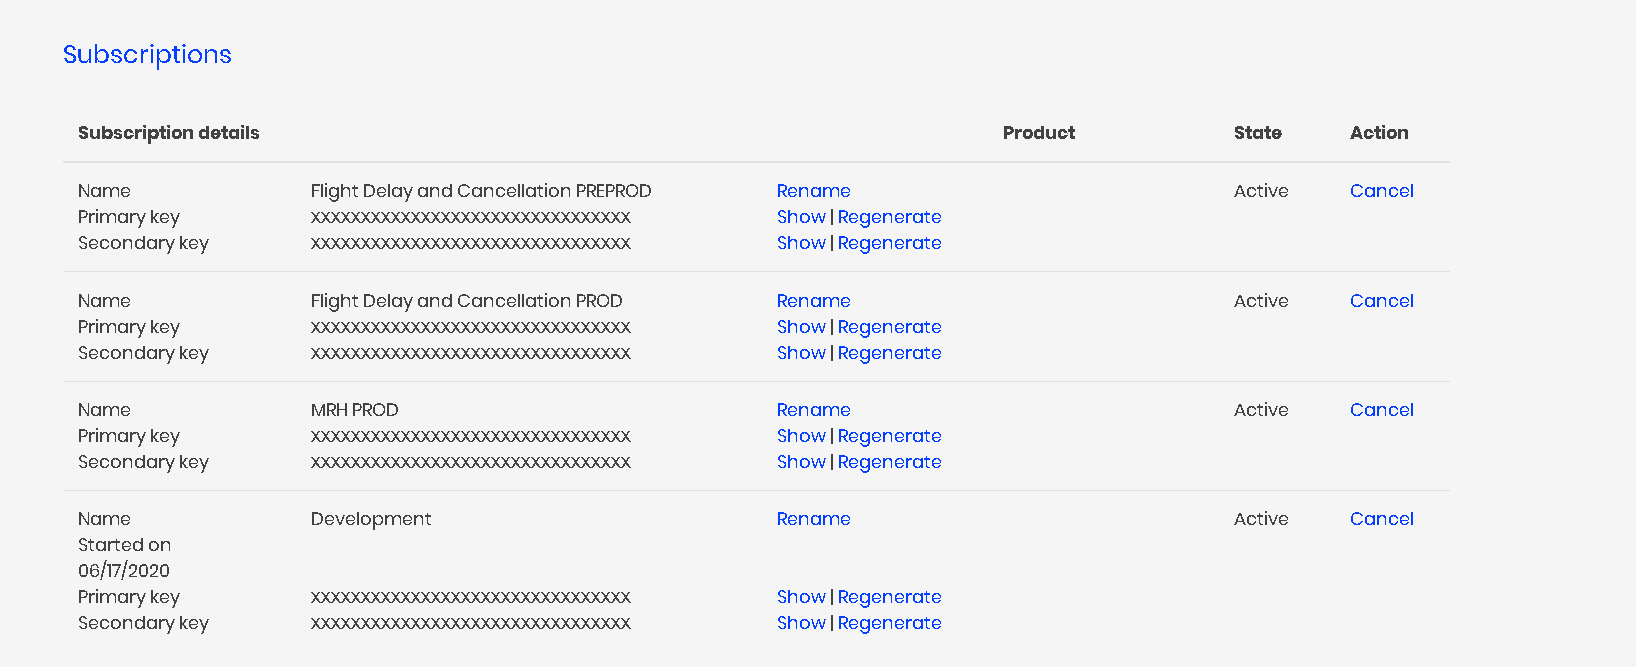Rename the MRH PROD subscription

813,410
